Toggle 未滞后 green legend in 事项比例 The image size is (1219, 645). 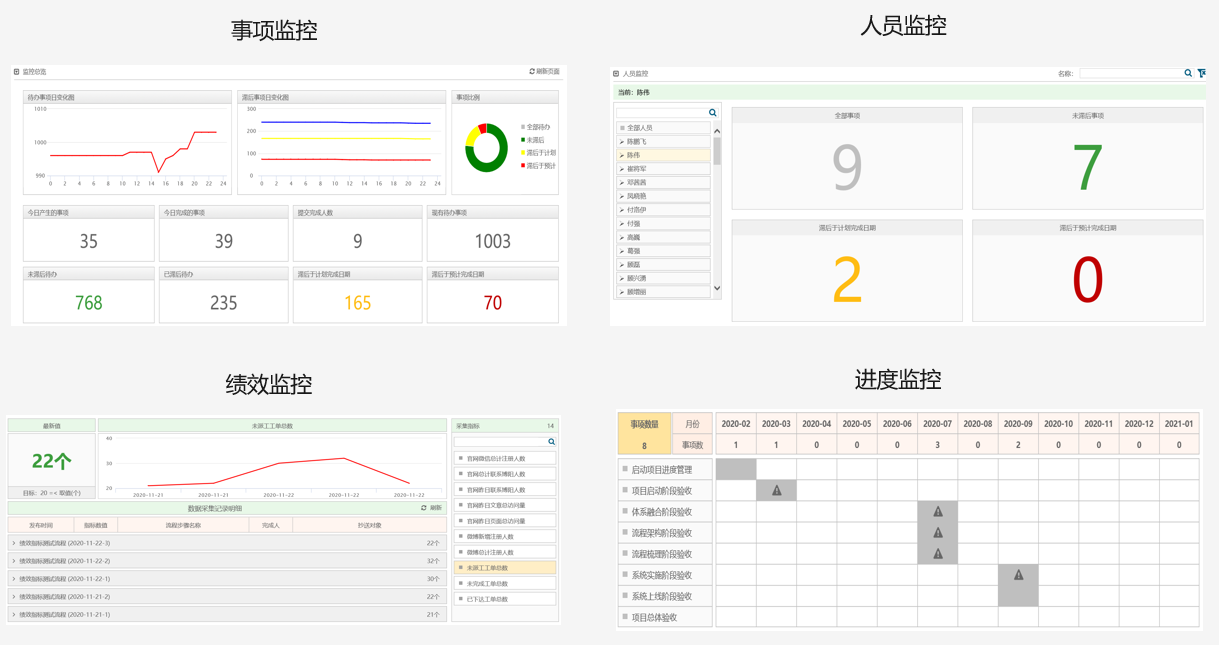pyautogui.click(x=523, y=140)
